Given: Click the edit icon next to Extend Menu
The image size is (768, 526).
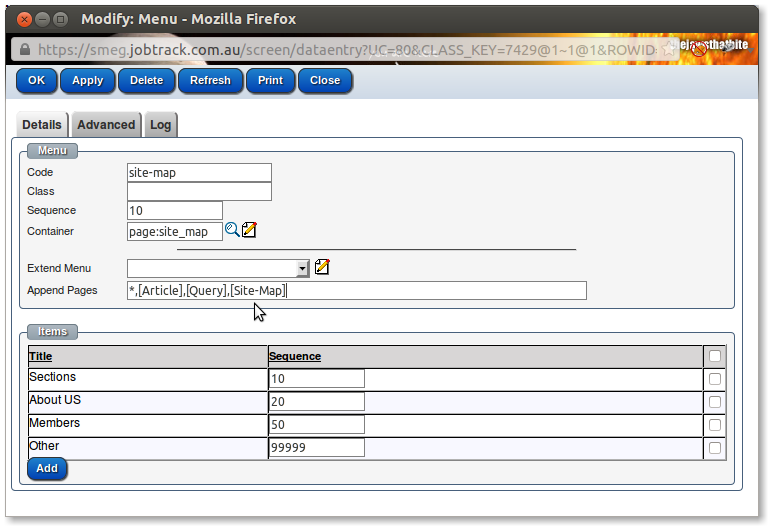Looking at the screenshot, I should click(322, 267).
